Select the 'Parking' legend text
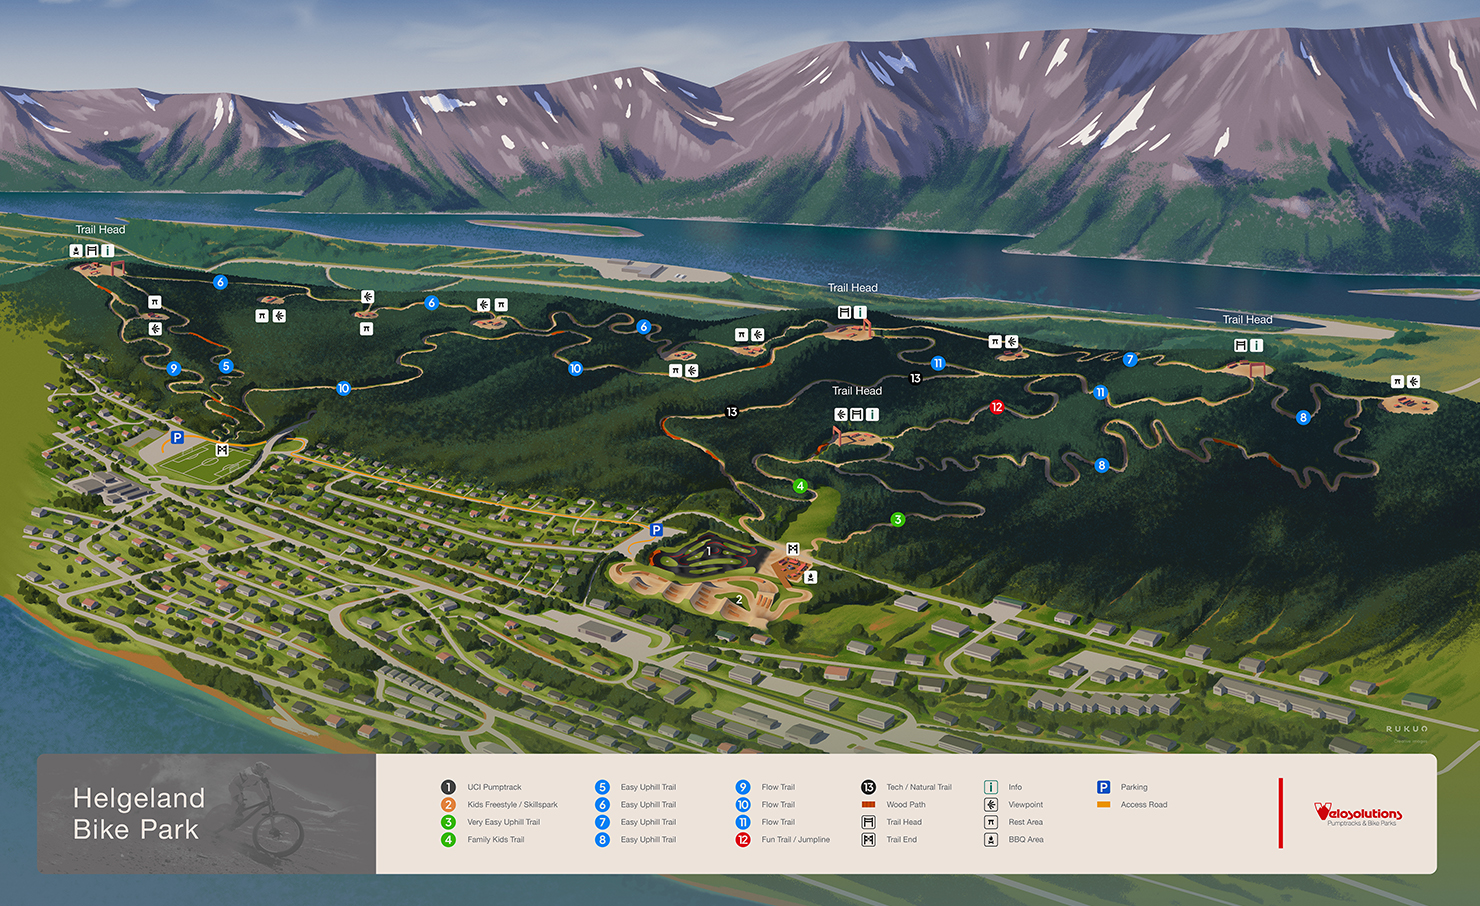The height and width of the screenshot is (906, 1480). point(1134,787)
